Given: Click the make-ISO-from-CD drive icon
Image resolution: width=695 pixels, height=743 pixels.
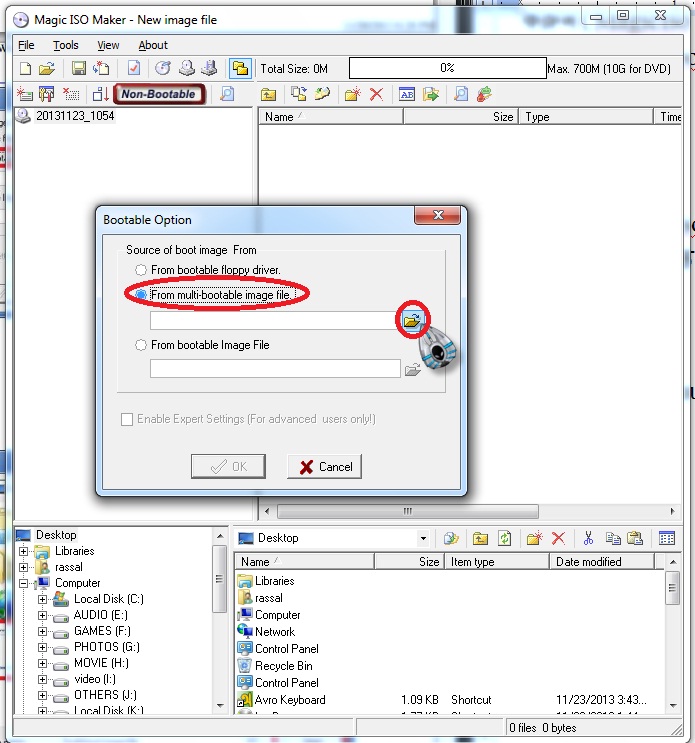Looking at the screenshot, I should pyautogui.click(x=187, y=69).
